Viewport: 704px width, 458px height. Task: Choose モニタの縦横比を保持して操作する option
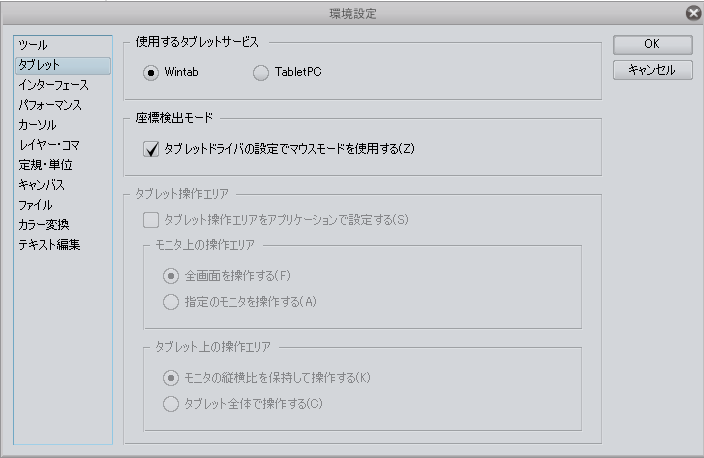(172, 378)
